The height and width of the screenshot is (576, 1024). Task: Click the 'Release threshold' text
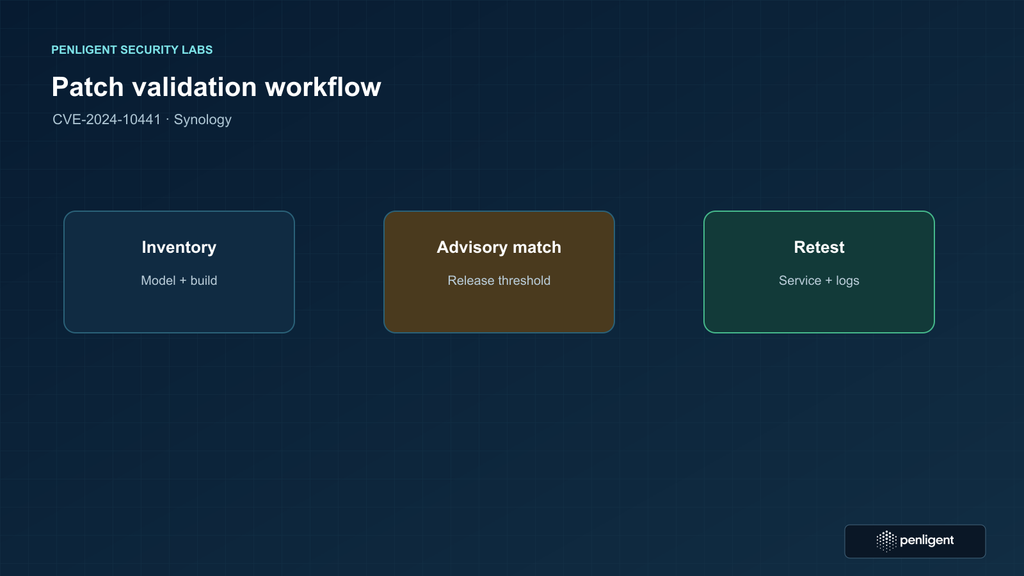pyautogui.click(x=499, y=280)
